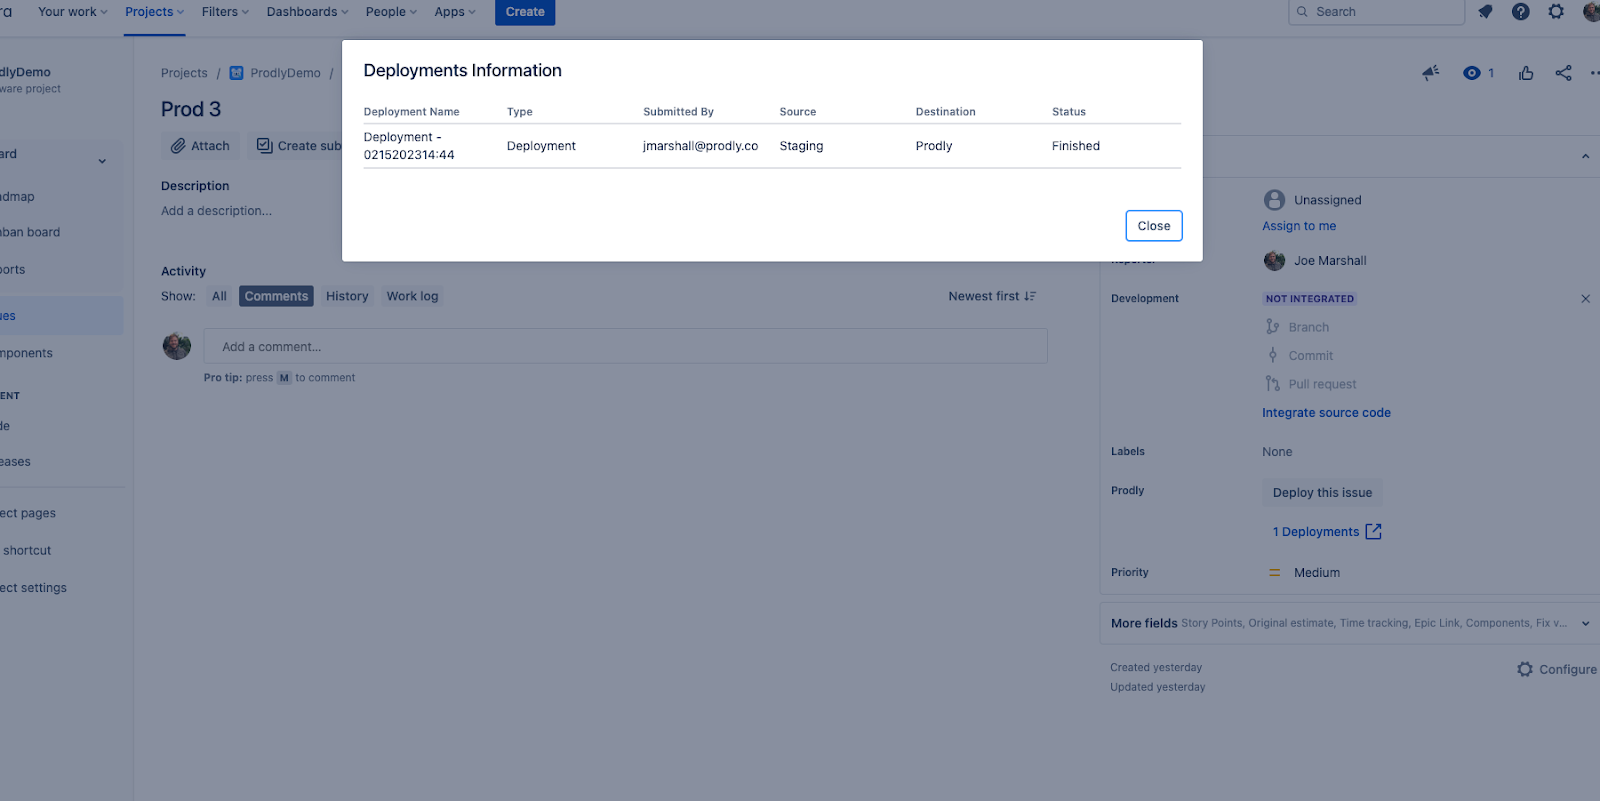Click the Deployment - 0215202314:44 name cell
The image size is (1600, 801).
[409, 146]
